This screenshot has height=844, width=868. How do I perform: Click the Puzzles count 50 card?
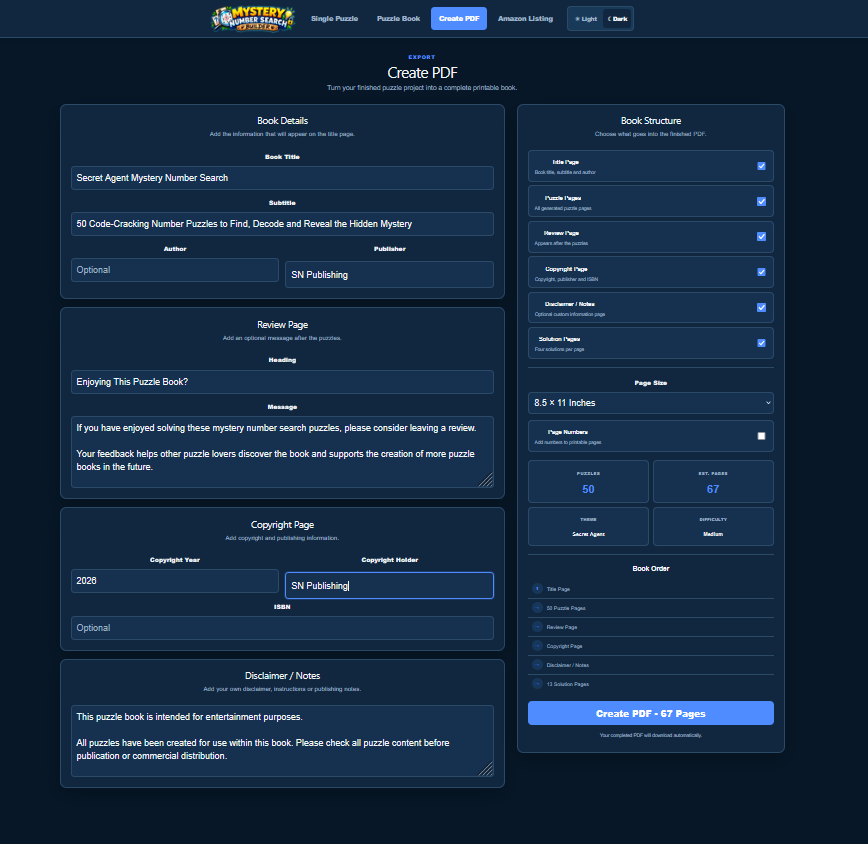588,481
